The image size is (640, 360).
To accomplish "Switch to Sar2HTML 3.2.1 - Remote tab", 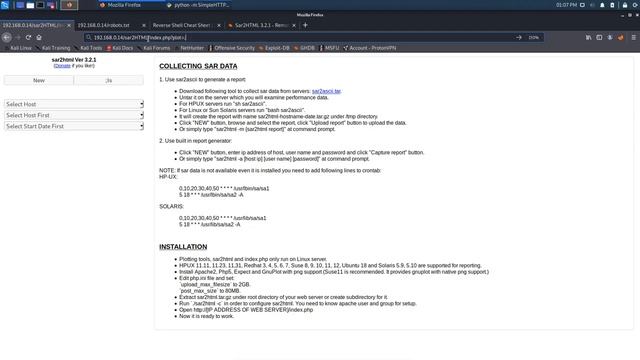I will tap(261, 25).
